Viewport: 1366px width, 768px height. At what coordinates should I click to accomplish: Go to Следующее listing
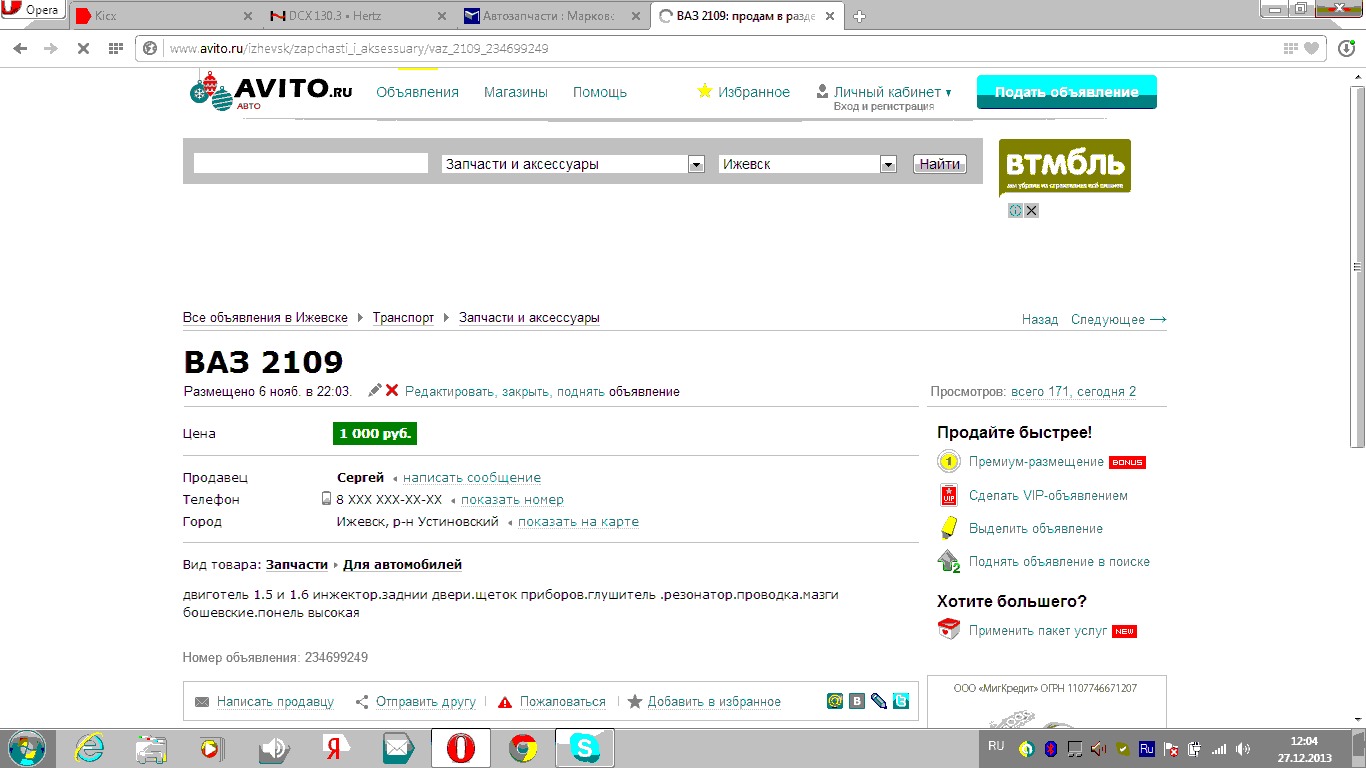click(x=1118, y=320)
